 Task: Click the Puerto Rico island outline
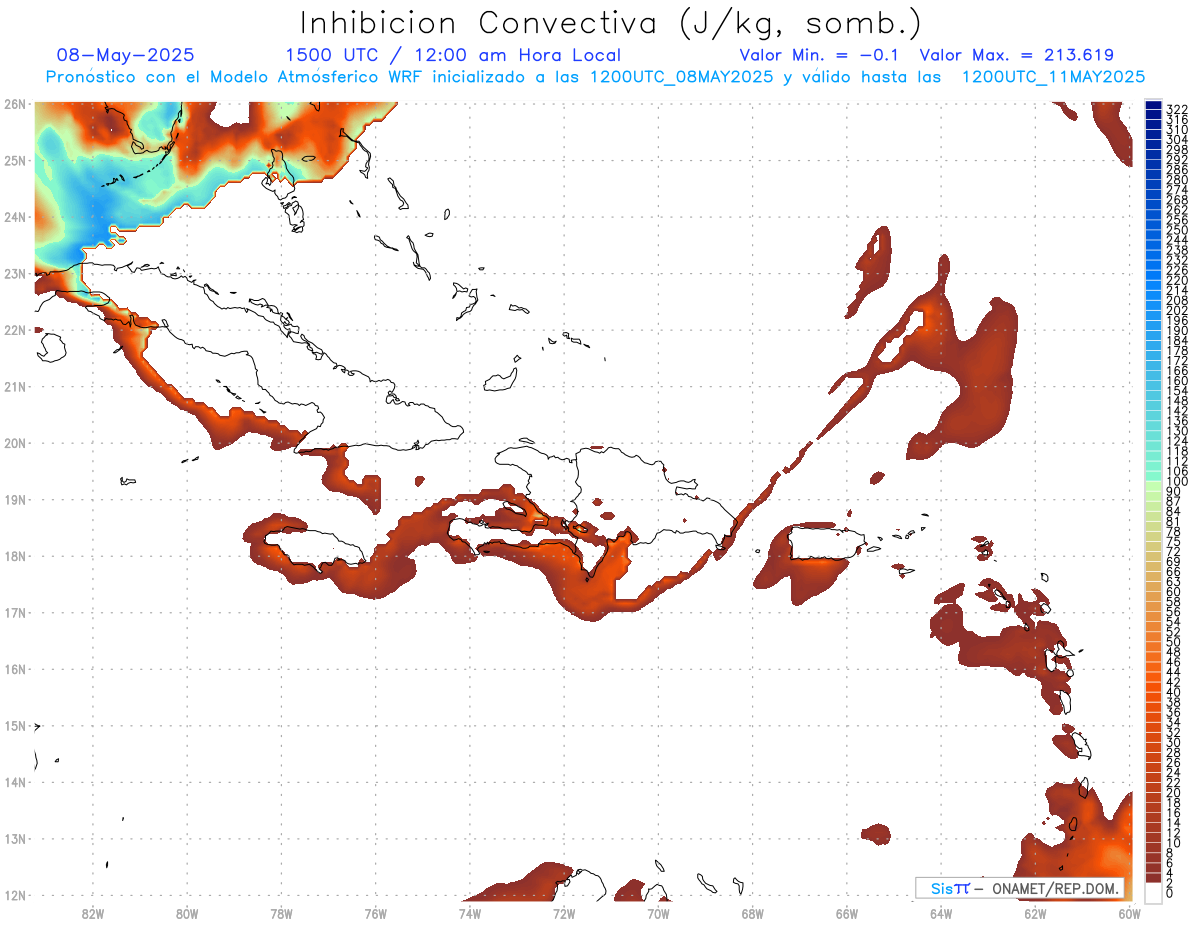[x=827, y=545]
